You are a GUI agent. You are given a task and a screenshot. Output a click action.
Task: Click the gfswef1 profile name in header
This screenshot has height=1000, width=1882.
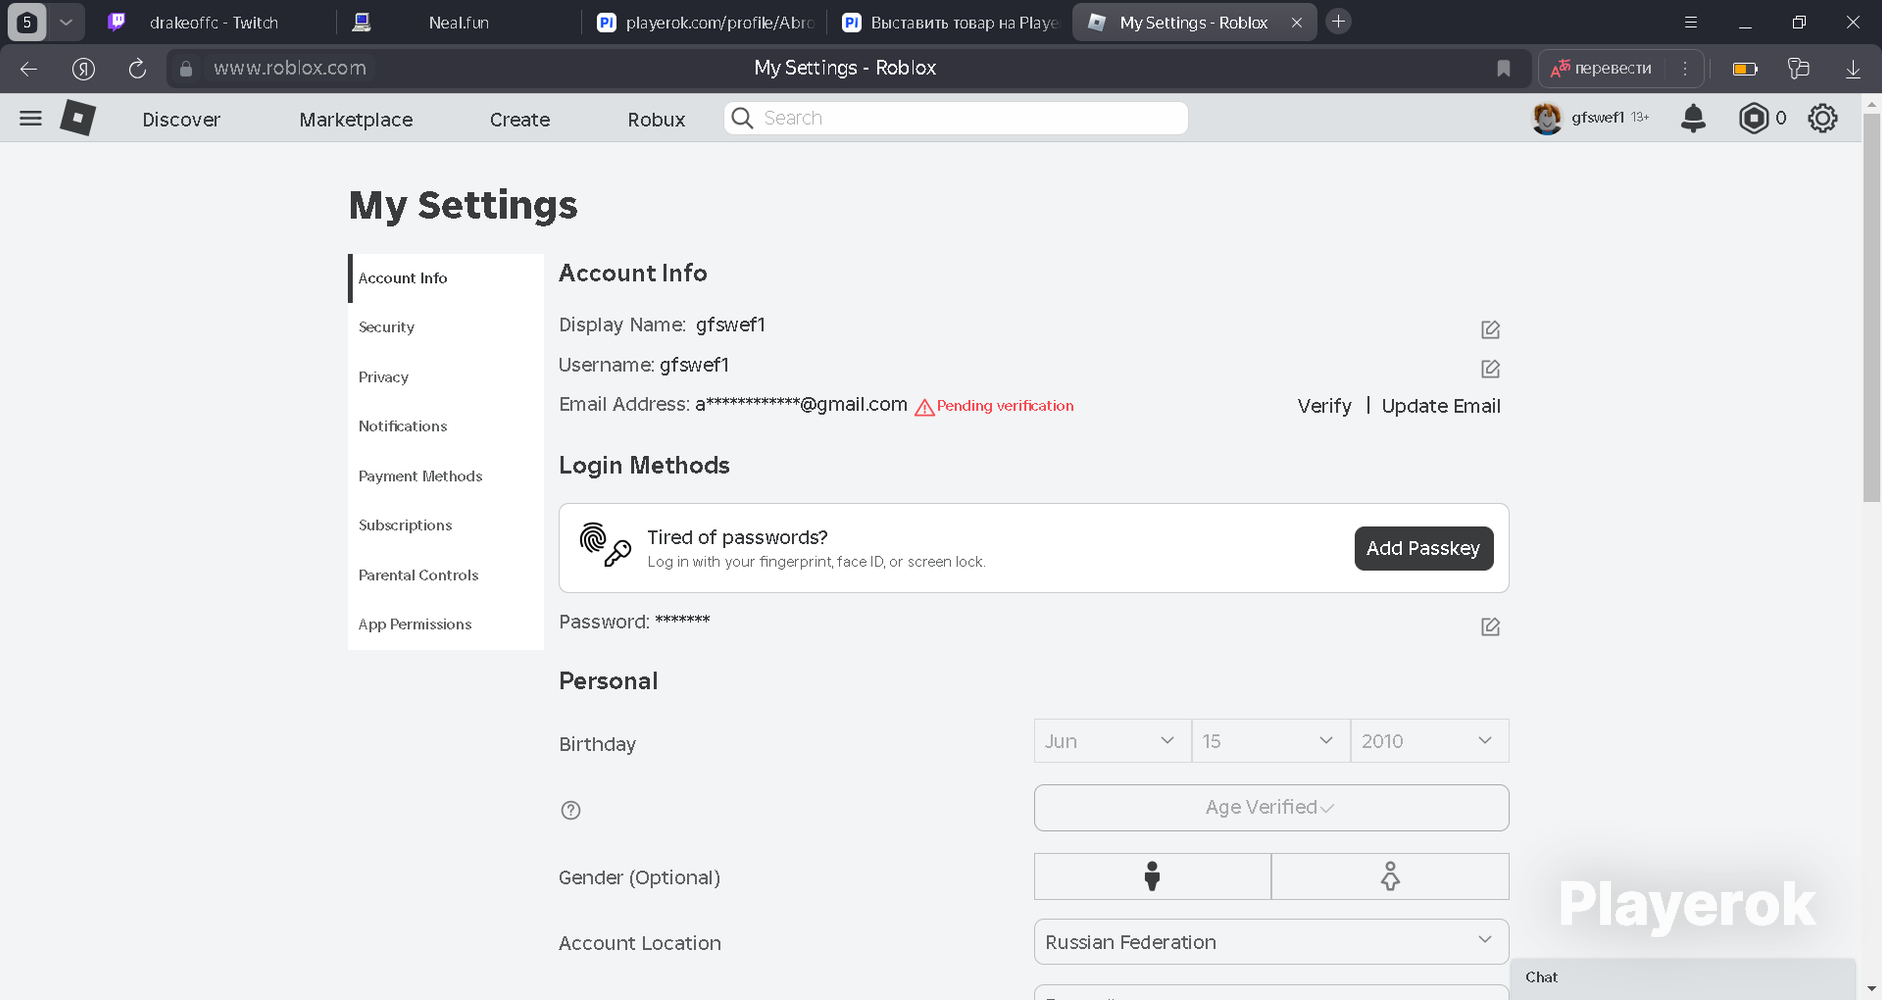pyautogui.click(x=1598, y=118)
